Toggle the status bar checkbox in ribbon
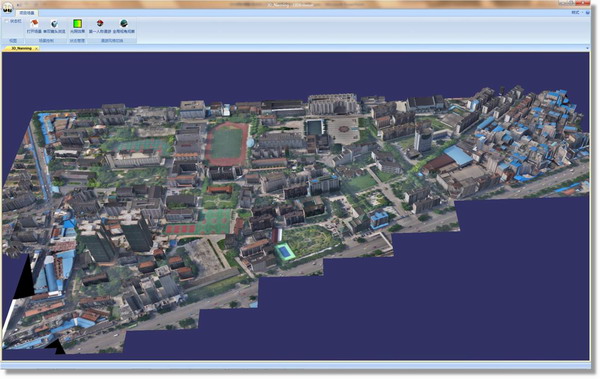600x379 pixels. (7, 21)
